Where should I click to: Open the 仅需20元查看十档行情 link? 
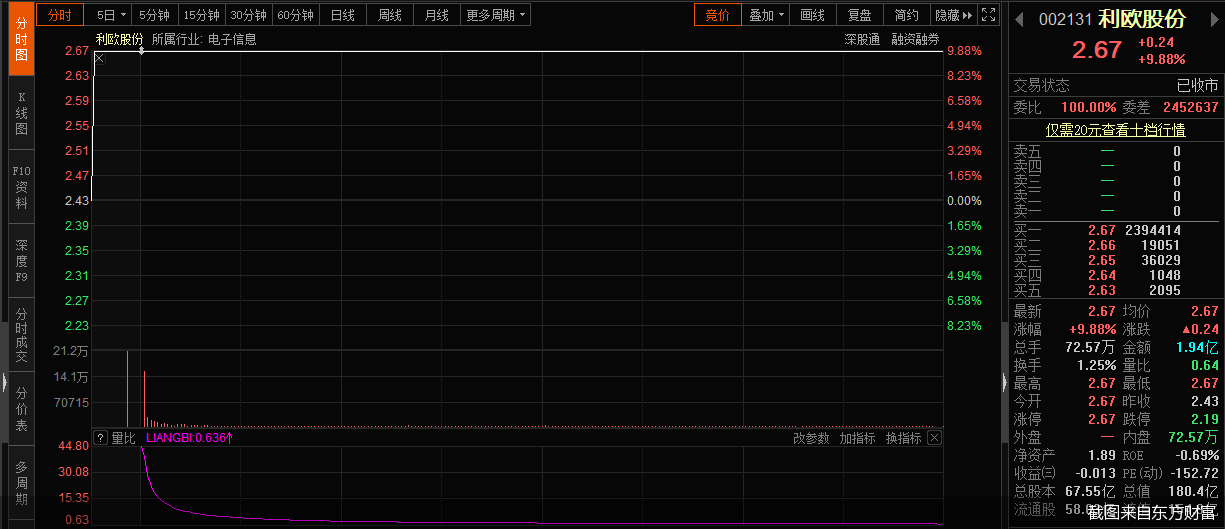(1116, 130)
